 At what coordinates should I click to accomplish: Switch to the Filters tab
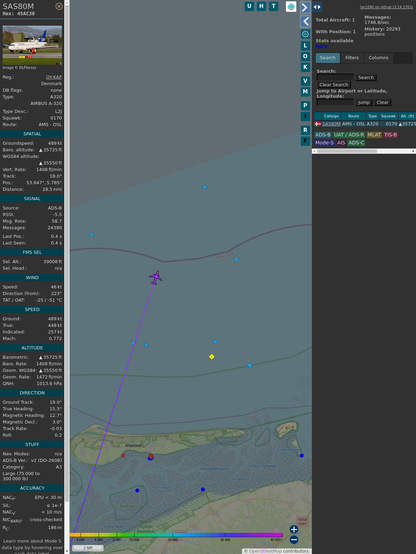click(352, 58)
